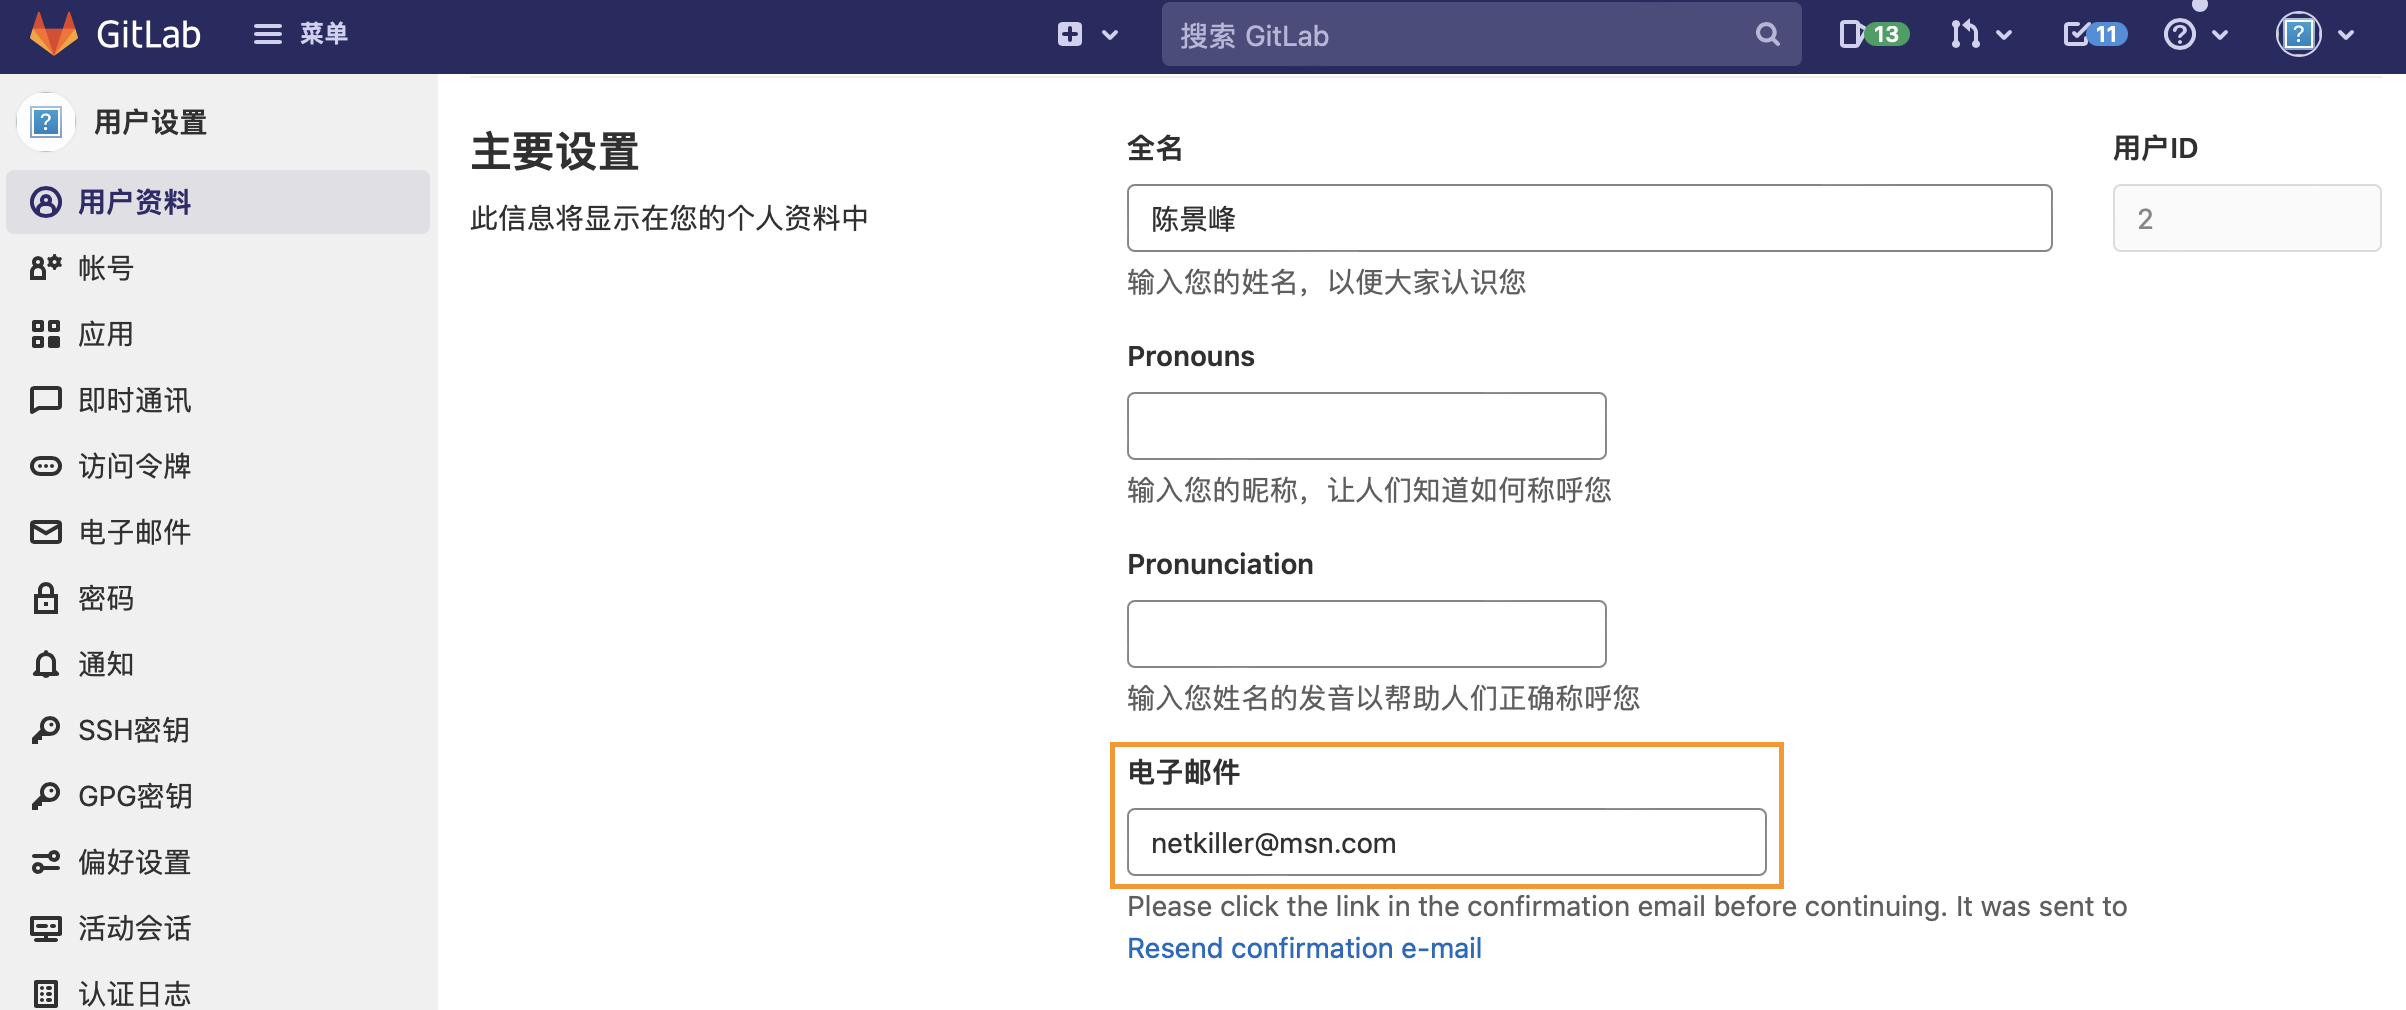Open SSH密钥 key icon in sidebar
The width and height of the screenshot is (2406, 1010).
45,730
